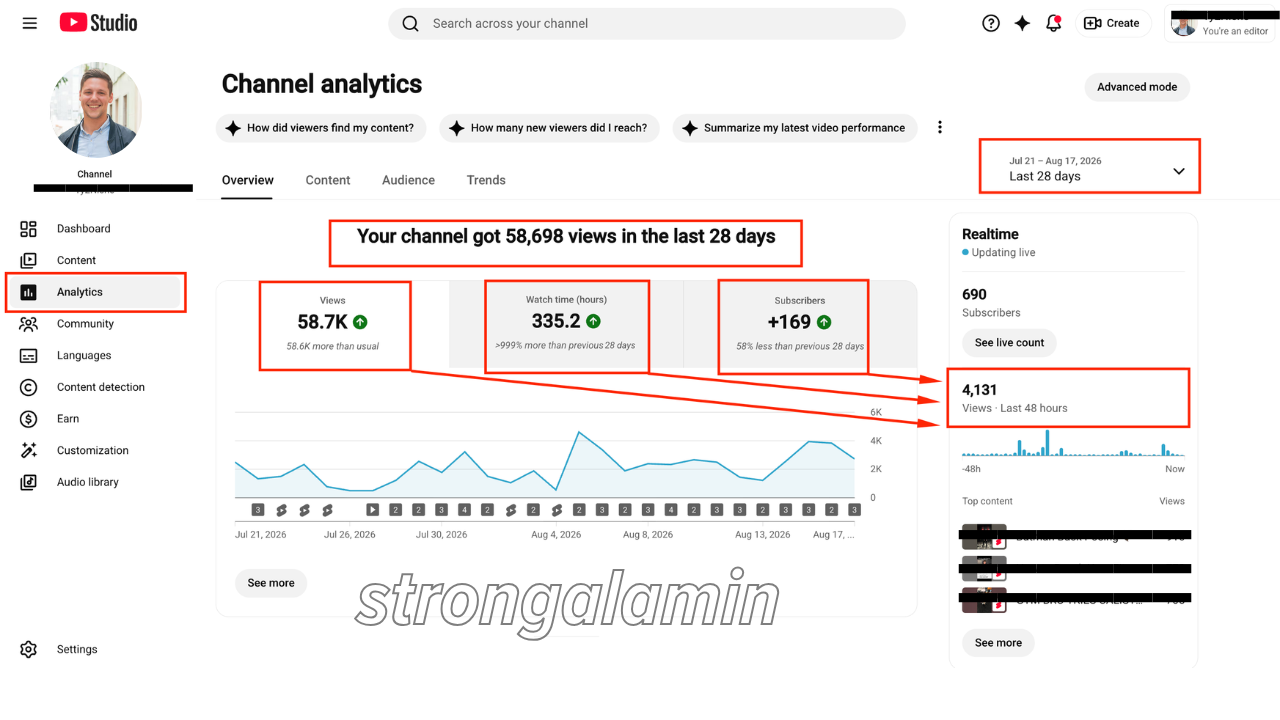
Task: Click the Advanced mode button
Action: [1137, 87]
